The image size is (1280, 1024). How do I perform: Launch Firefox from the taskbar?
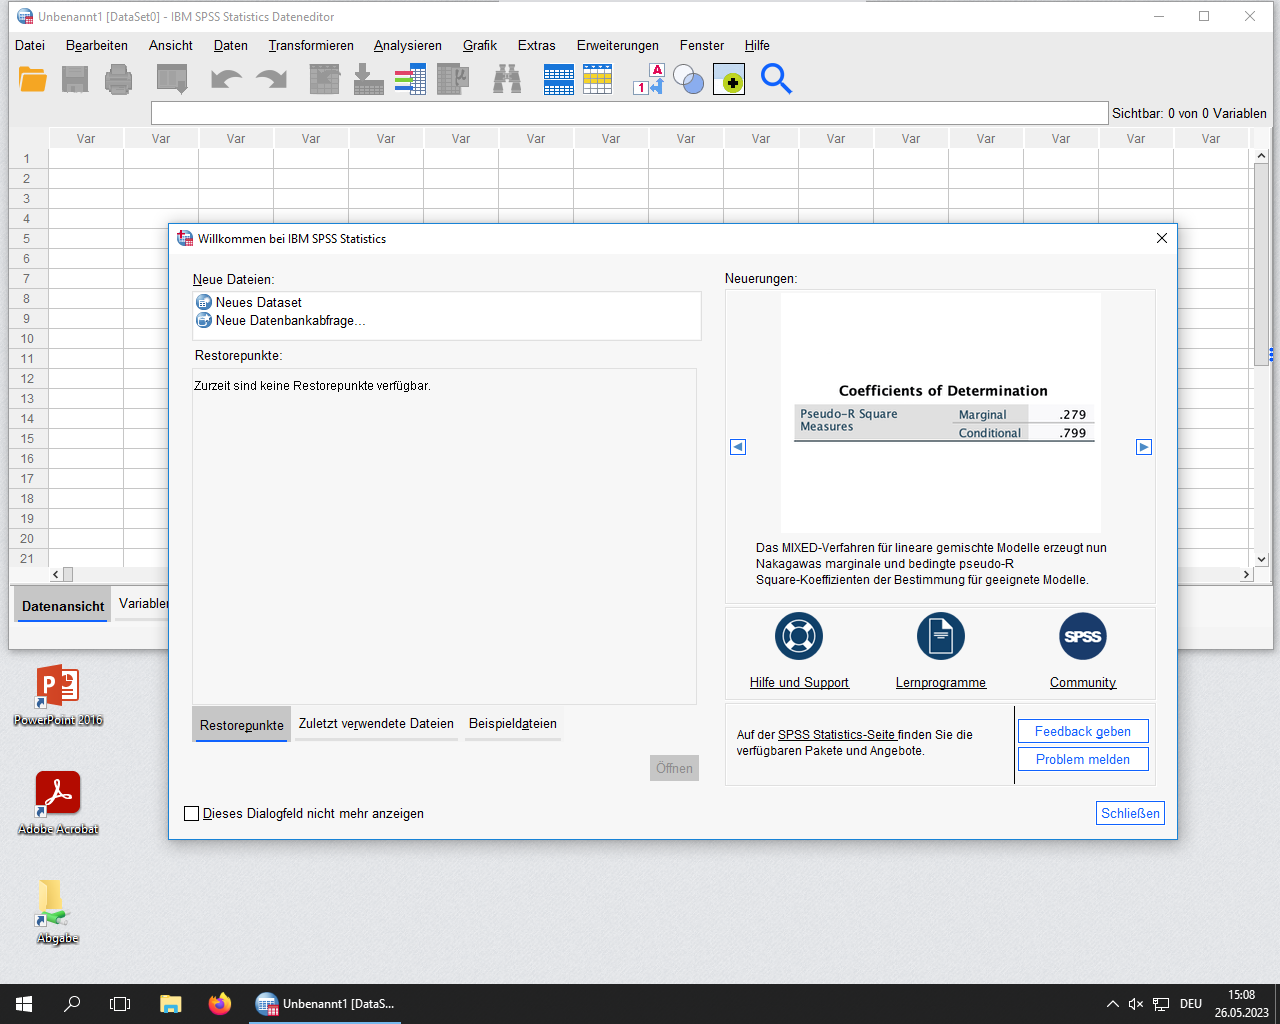[x=220, y=1003]
